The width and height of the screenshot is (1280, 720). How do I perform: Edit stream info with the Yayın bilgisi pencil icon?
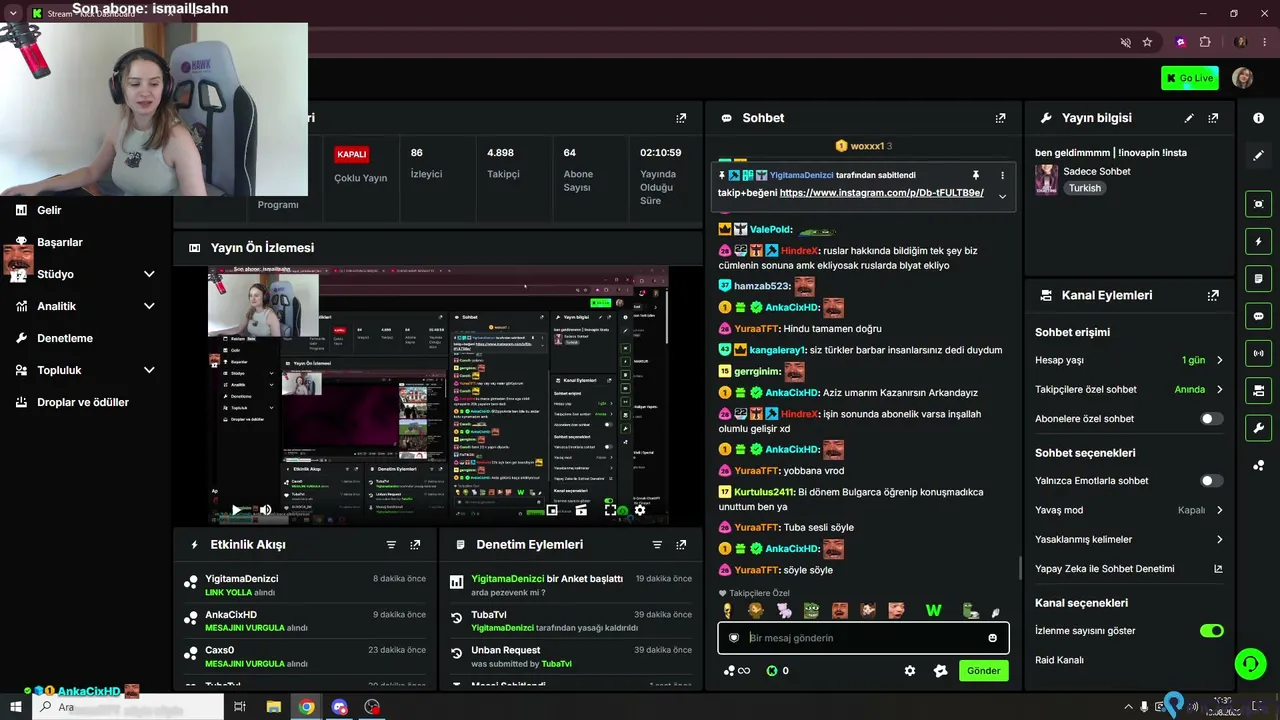pyautogui.click(x=1189, y=118)
